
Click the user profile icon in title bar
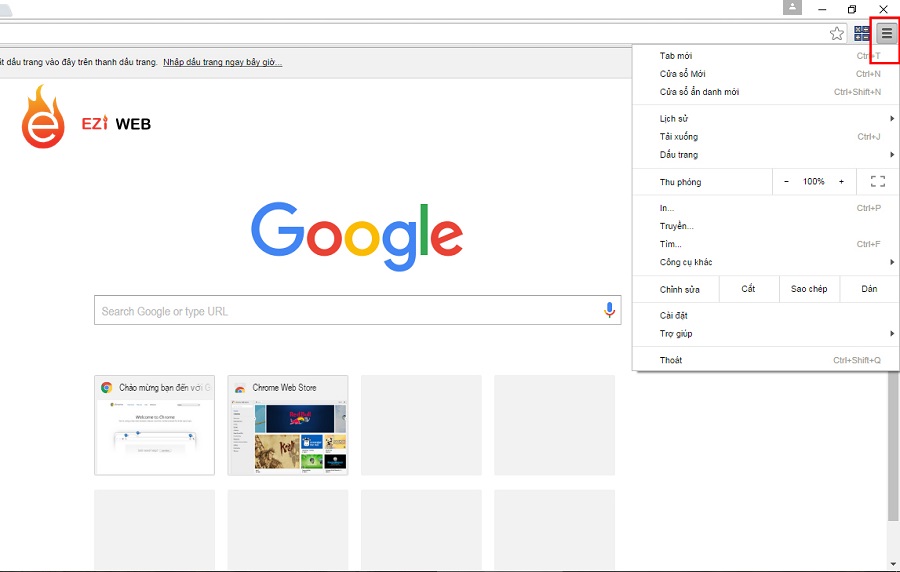coord(792,8)
